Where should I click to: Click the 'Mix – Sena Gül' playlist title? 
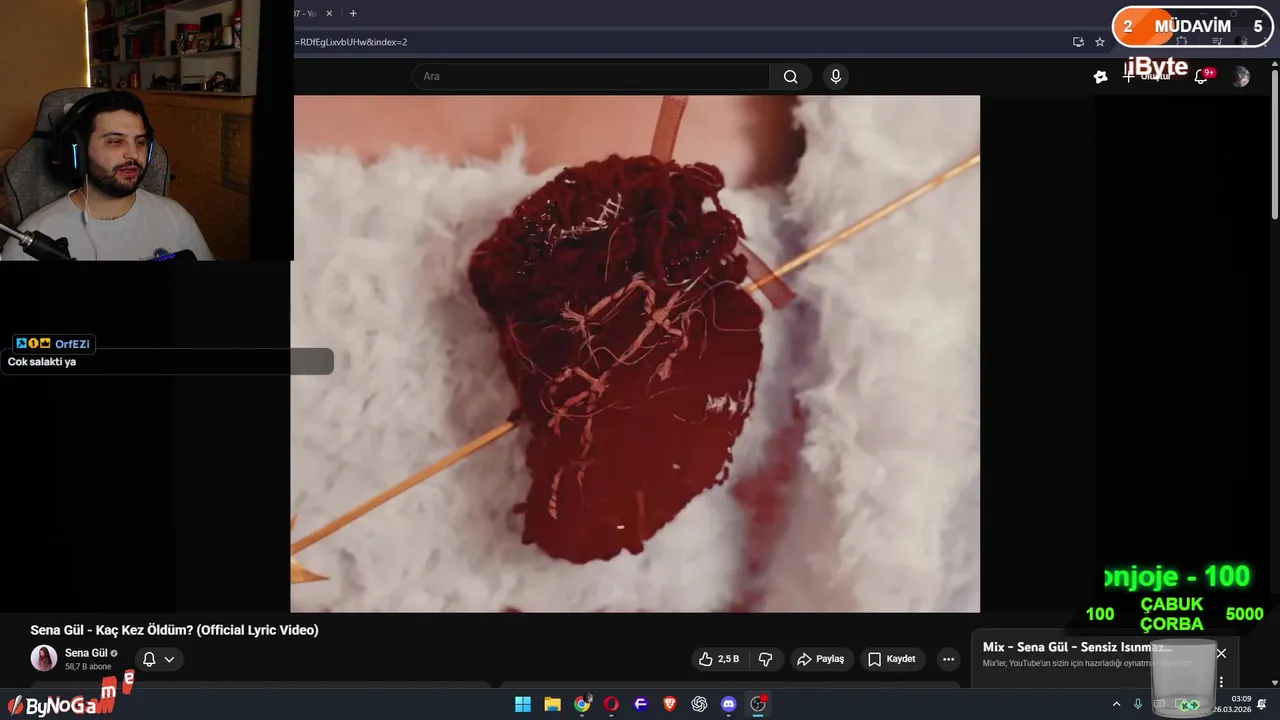pyautogui.click(x=1077, y=647)
